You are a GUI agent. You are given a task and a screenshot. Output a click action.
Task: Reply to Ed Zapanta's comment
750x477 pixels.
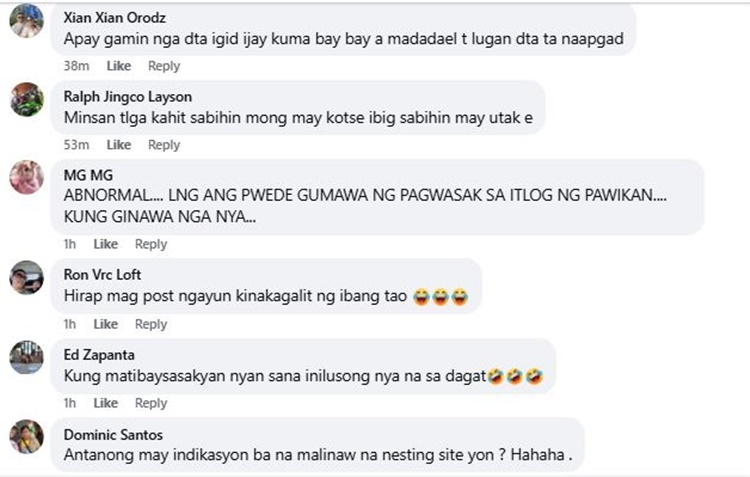point(151,403)
